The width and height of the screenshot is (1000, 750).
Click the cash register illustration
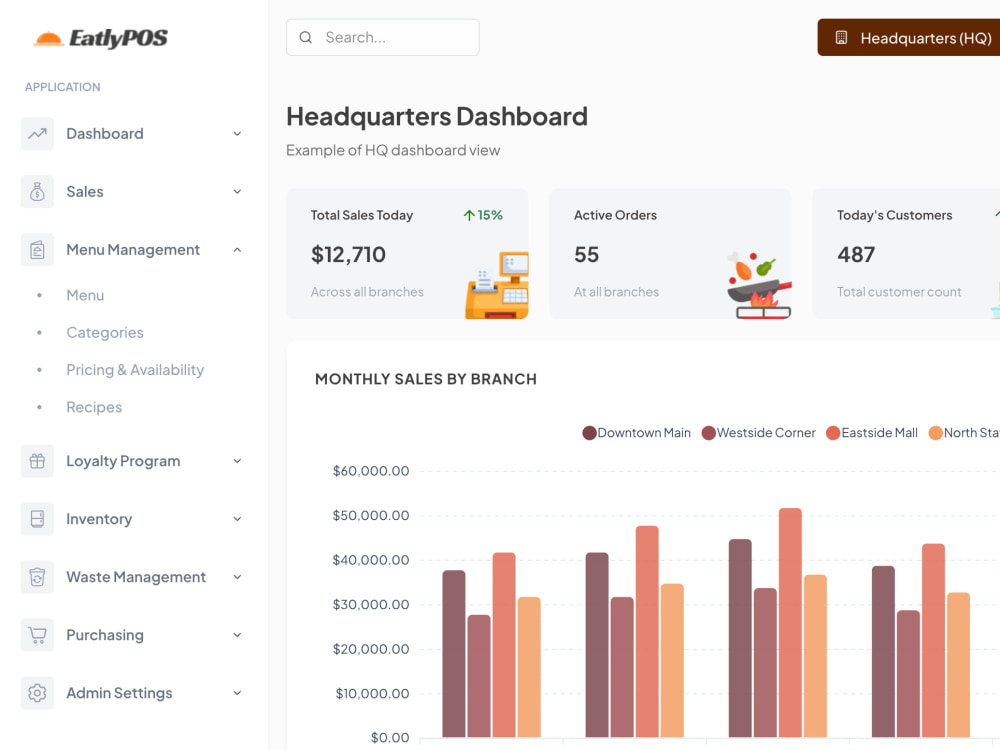click(497, 285)
